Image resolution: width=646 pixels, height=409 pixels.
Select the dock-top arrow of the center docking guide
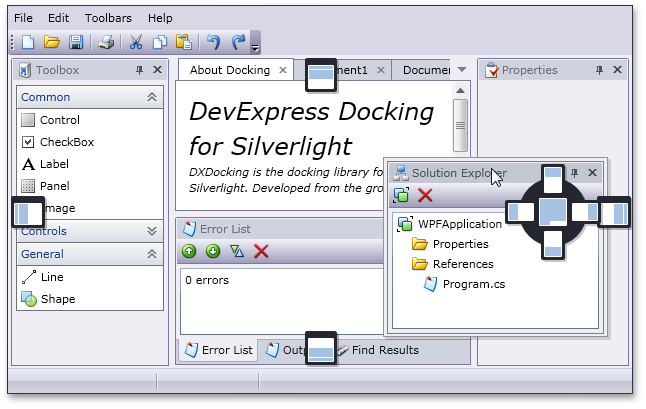click(552, 179)
